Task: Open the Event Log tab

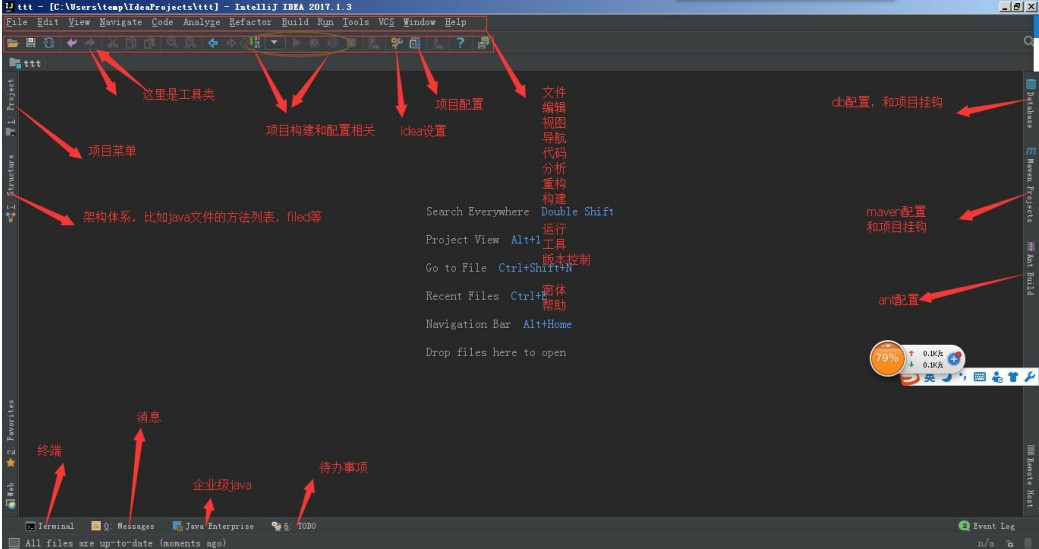Action: point(987,526)
